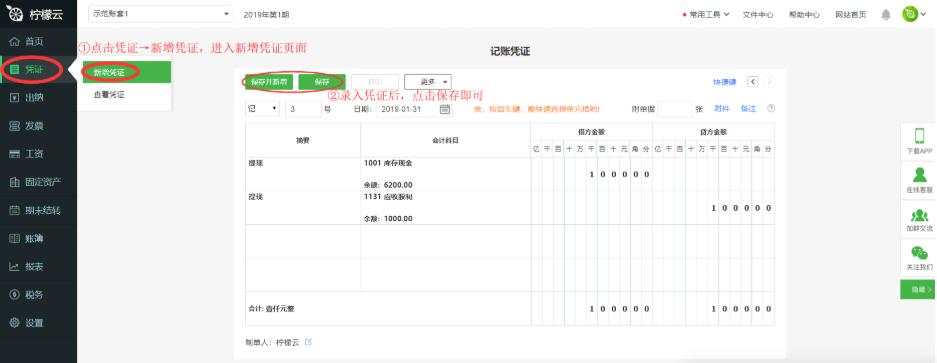937x363 pixels.
Task: Click the empty third row summary cell
Action: [303, 242]
